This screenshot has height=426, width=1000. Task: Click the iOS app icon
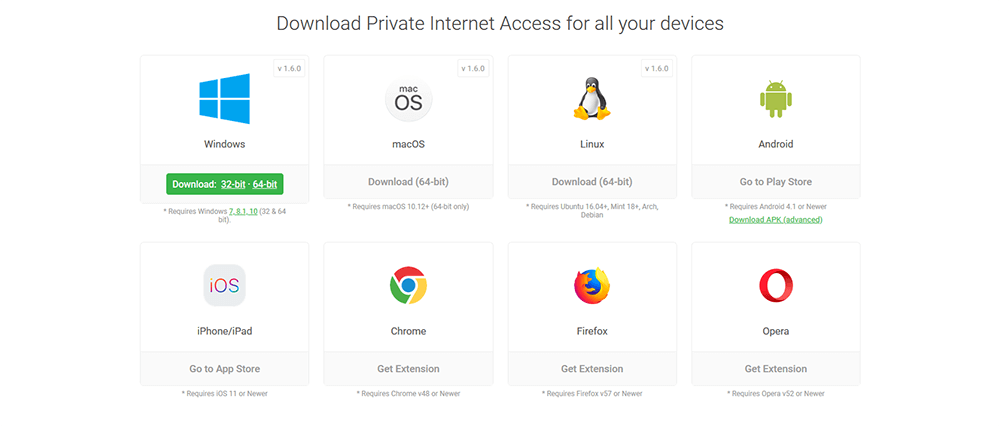click(224, 286)
